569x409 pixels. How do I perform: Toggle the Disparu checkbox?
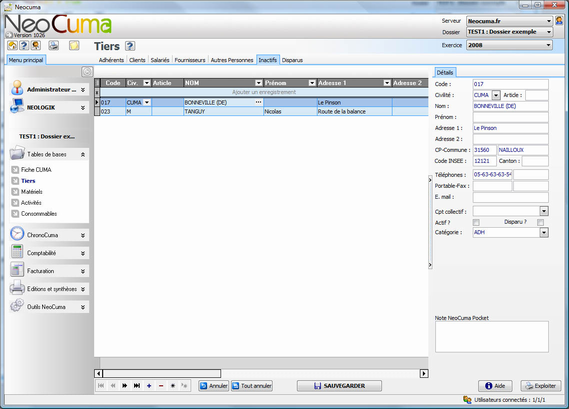540,222
